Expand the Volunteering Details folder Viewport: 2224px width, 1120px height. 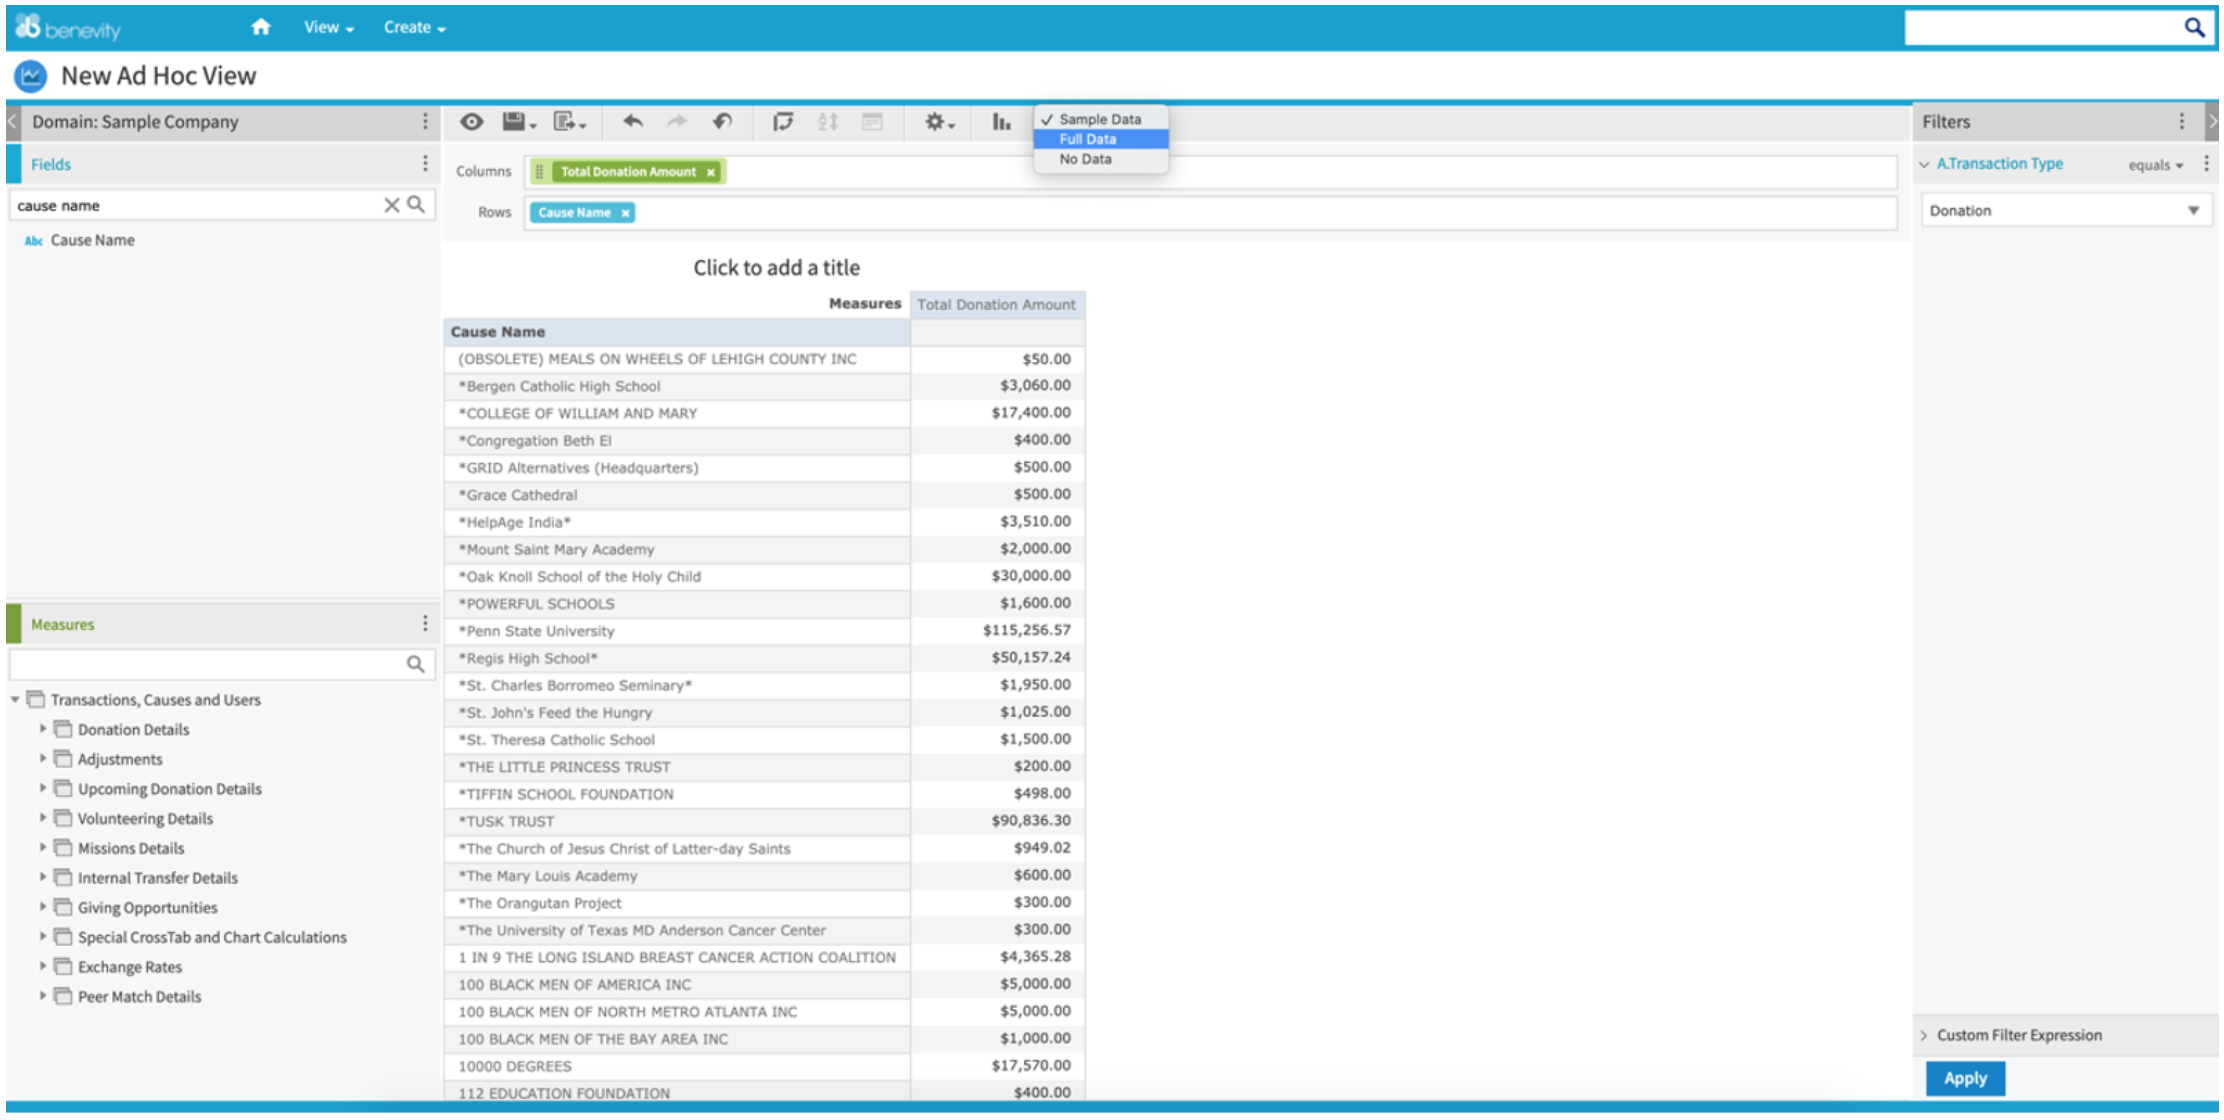coord(43,818)
